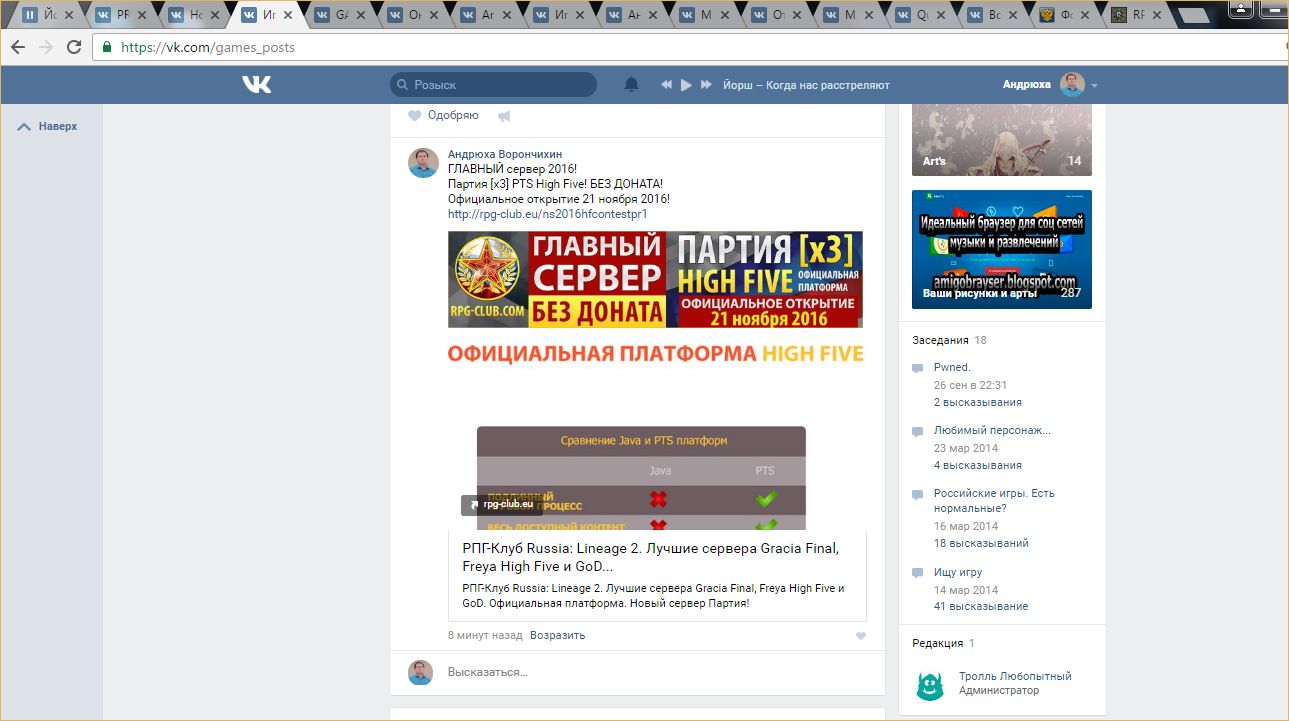This screenshot has width=1289, height=721.
Task: Click the megaphone share icon beside Одобряю
Action: click(504, 116)
